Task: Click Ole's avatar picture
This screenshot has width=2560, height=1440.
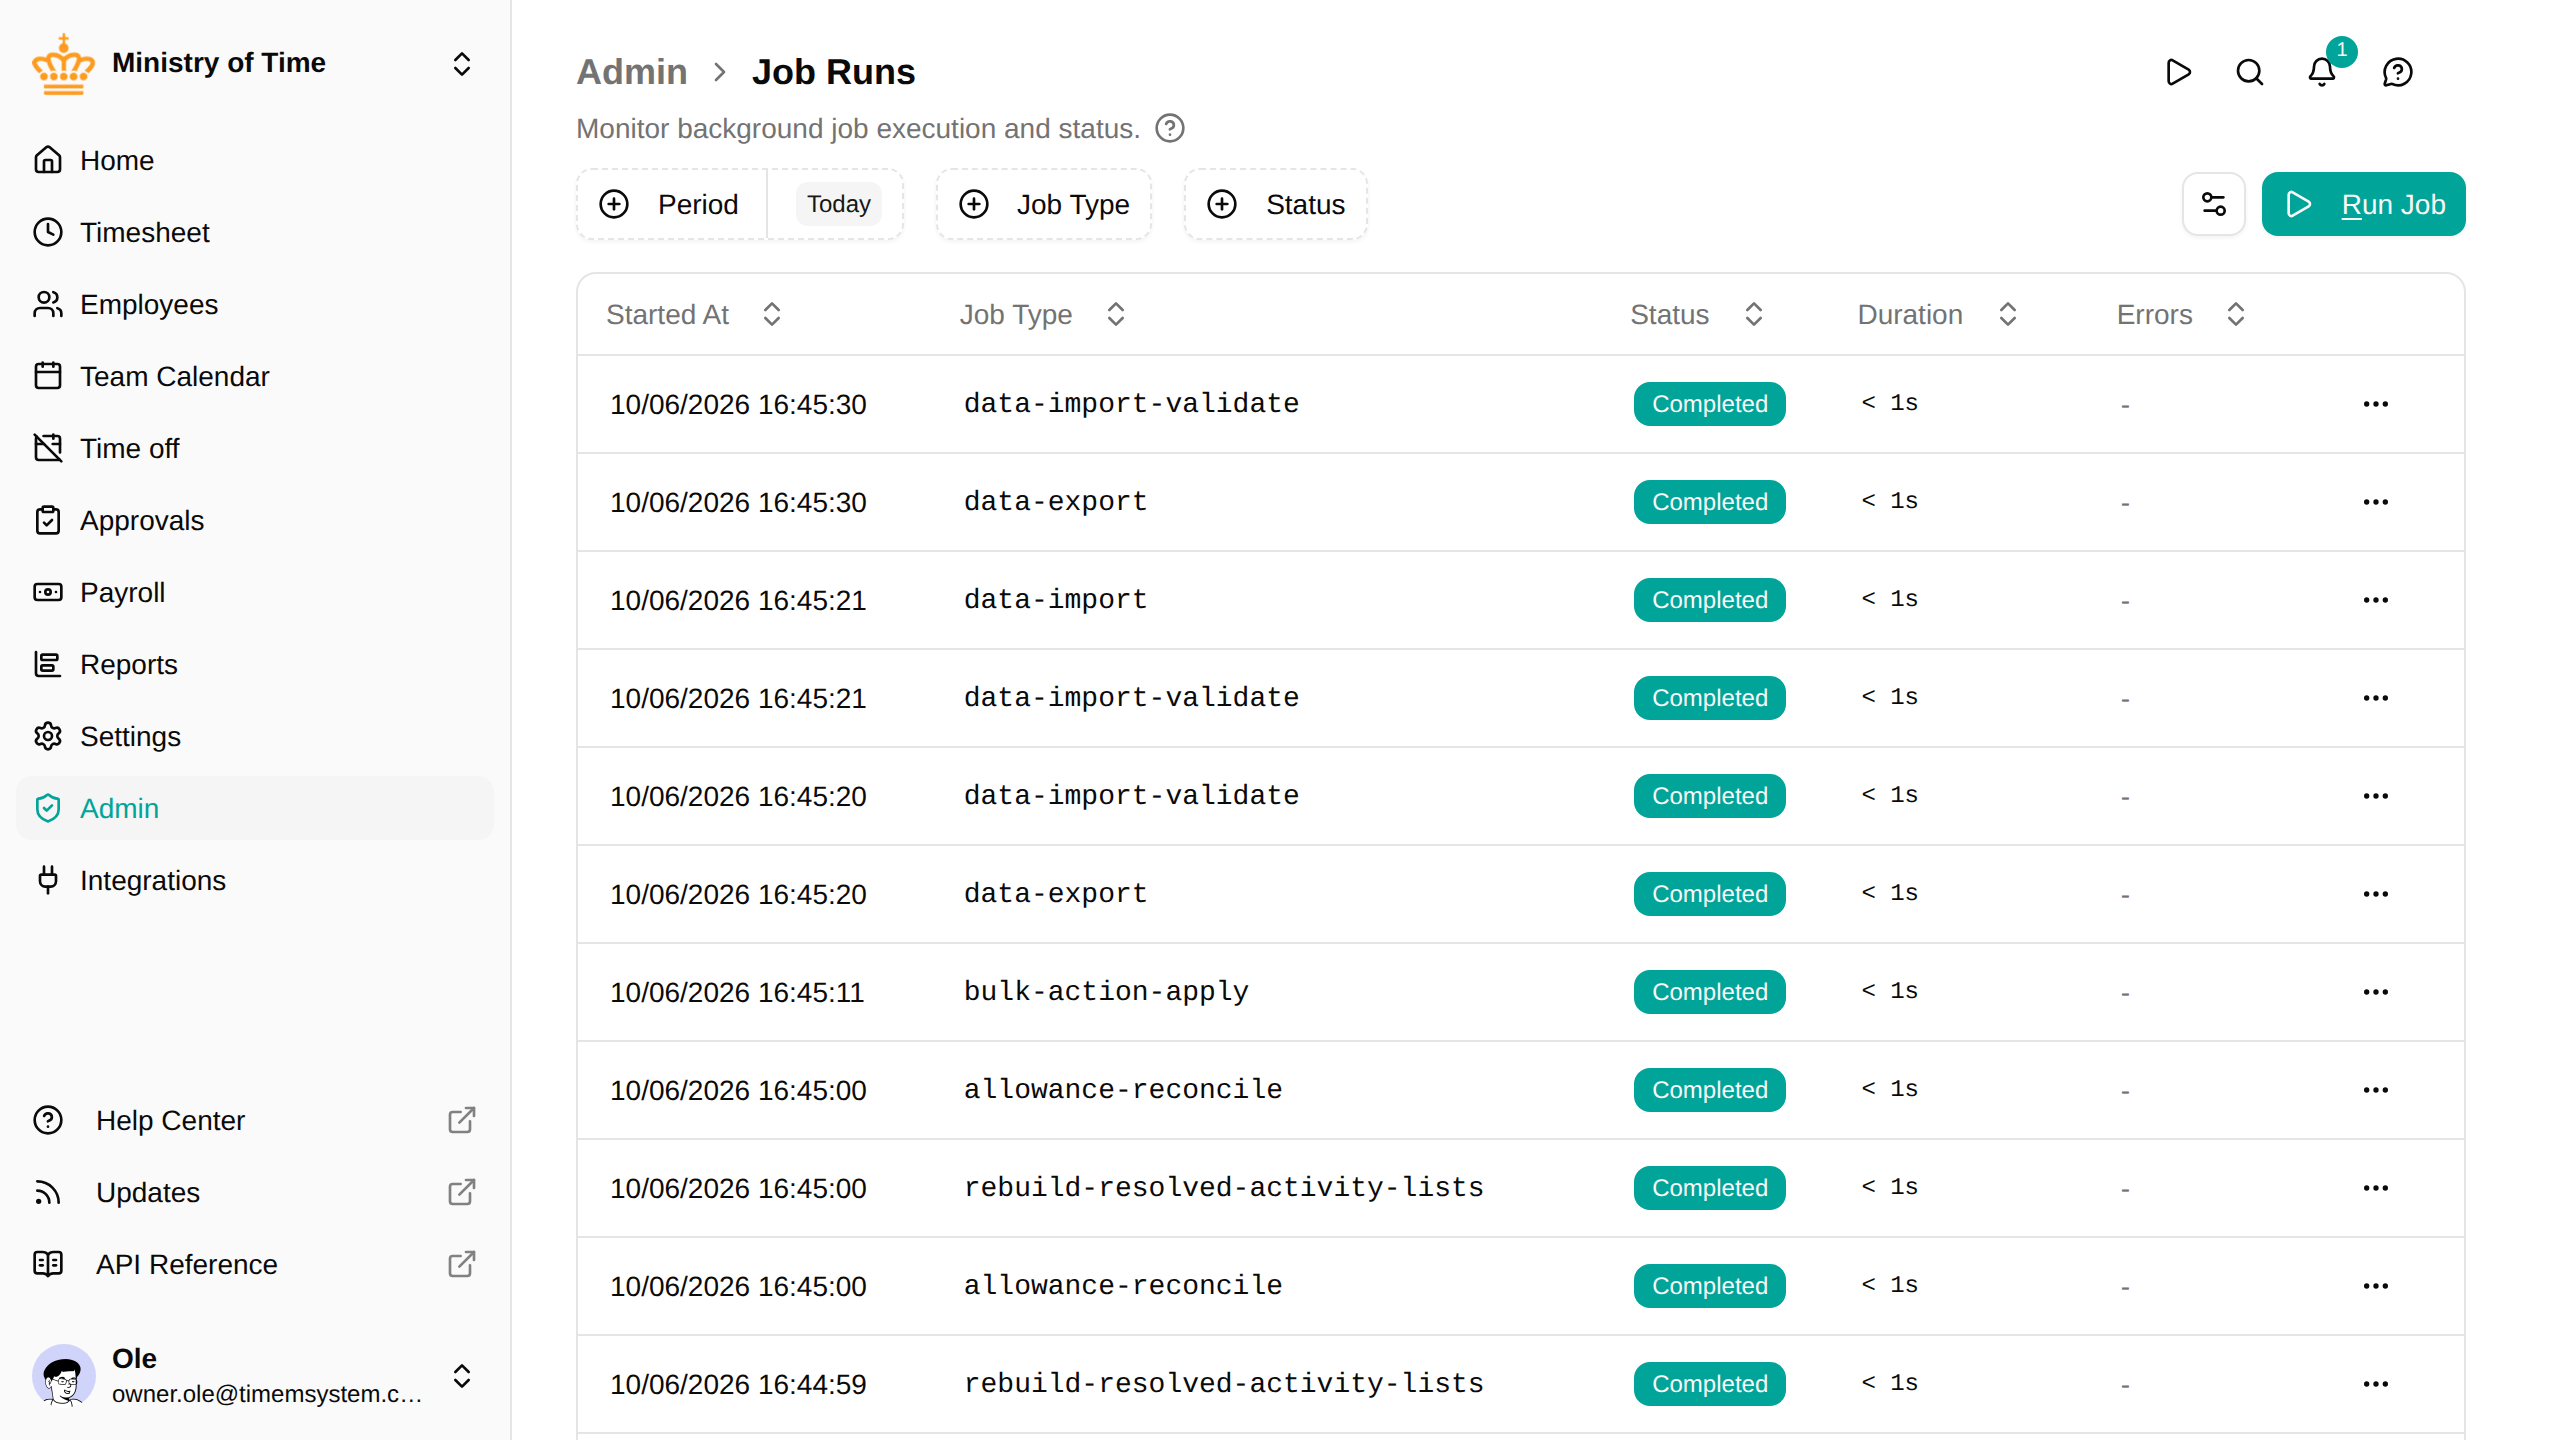Action: coord(64,1376)
